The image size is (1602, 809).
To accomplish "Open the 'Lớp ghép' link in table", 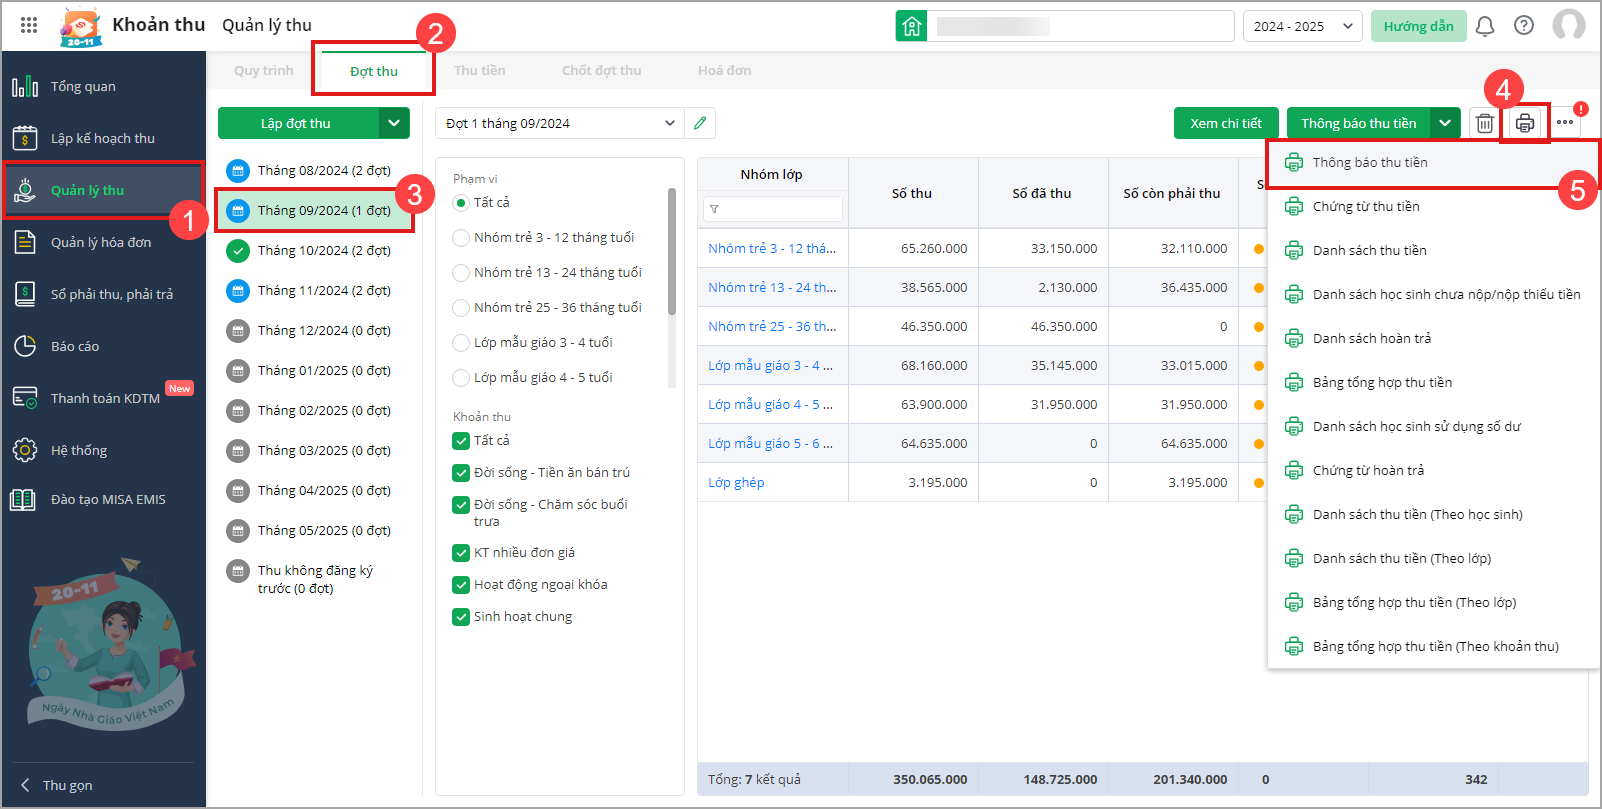I will pyautogui.click(x=736, y=482).
